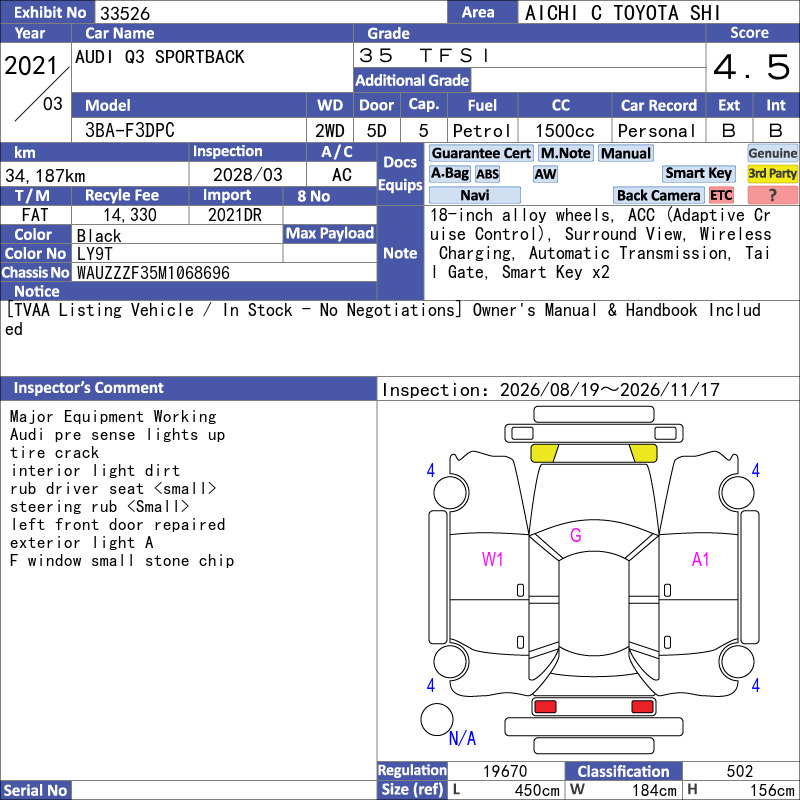Click the Exhibit No value 33526

tap(125, 13)
